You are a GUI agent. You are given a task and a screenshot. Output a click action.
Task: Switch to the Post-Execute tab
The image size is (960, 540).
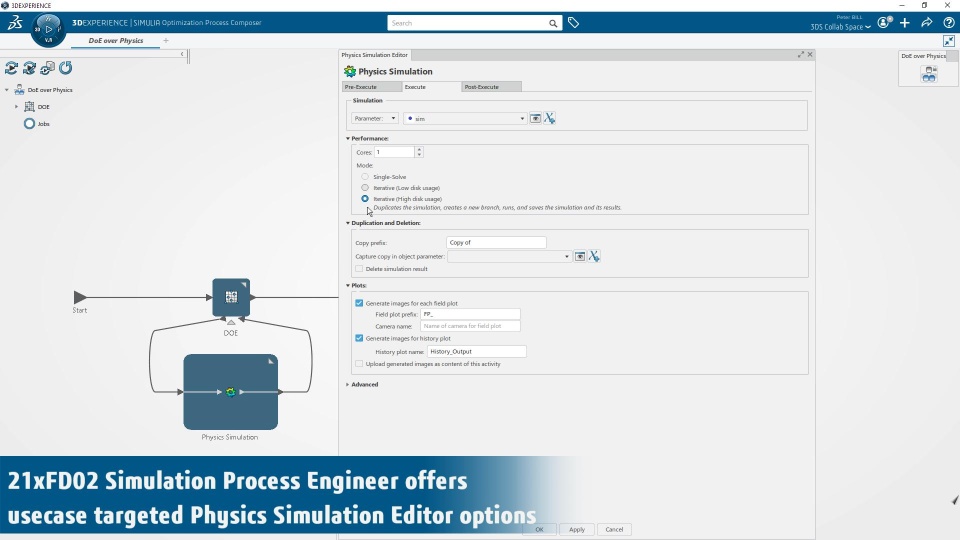491,87
